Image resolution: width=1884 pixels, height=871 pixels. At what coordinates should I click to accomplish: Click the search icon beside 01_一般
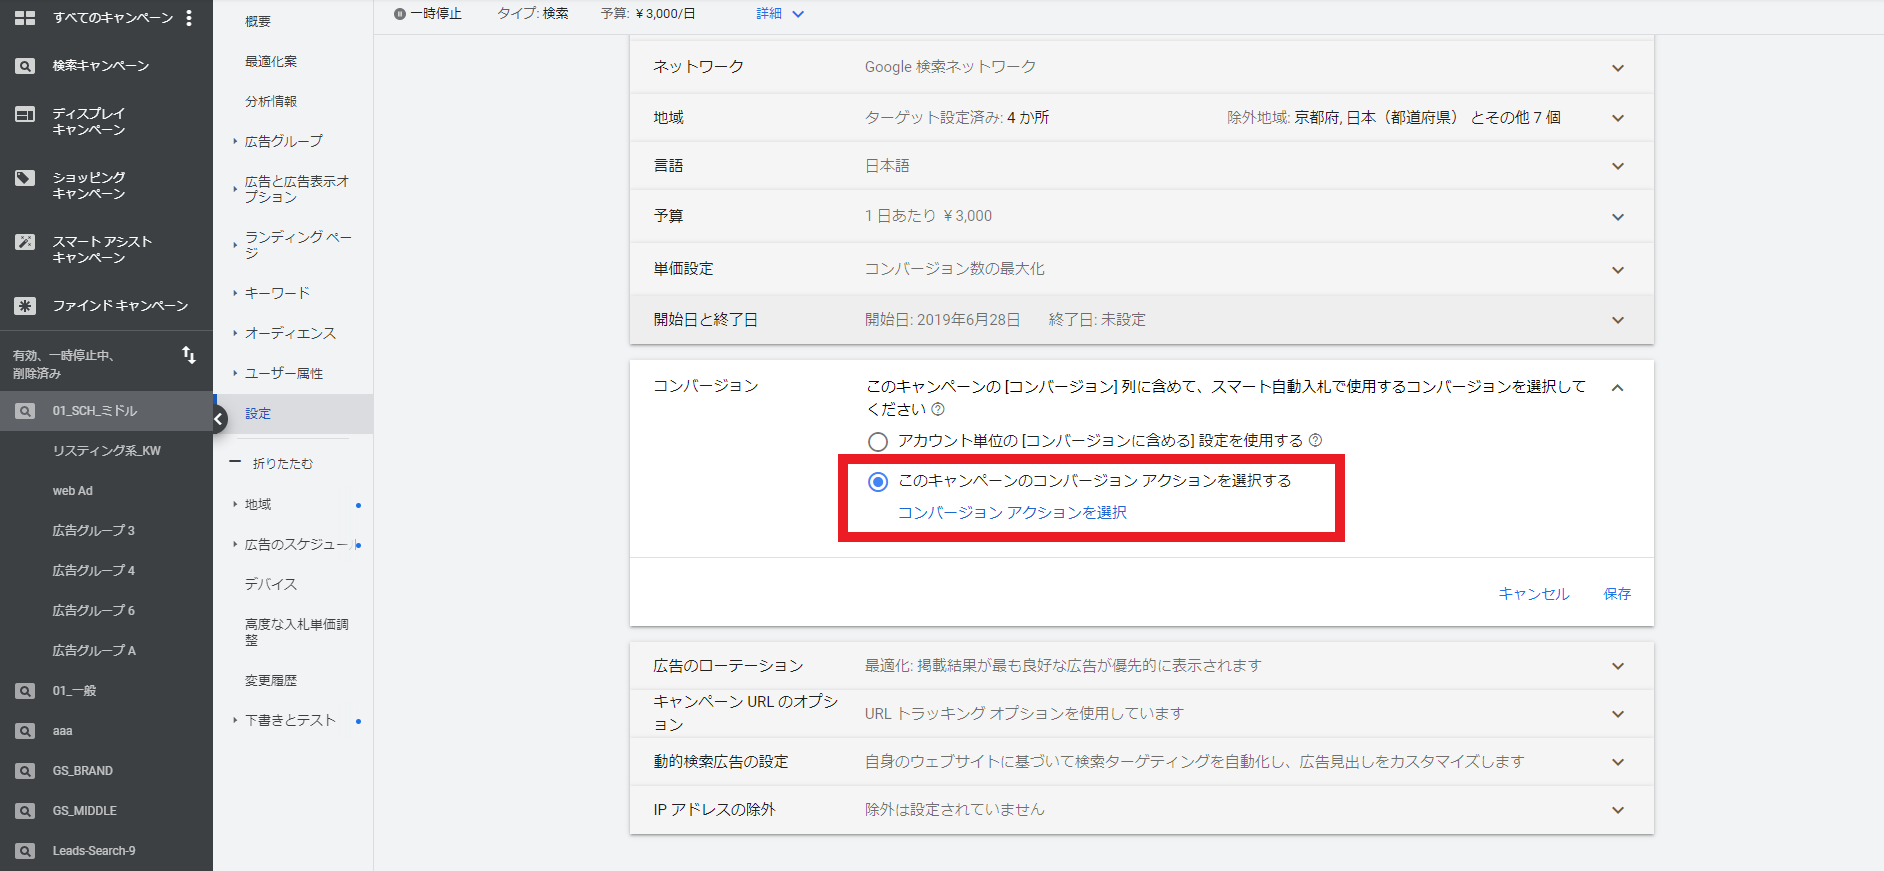point(25,691)
